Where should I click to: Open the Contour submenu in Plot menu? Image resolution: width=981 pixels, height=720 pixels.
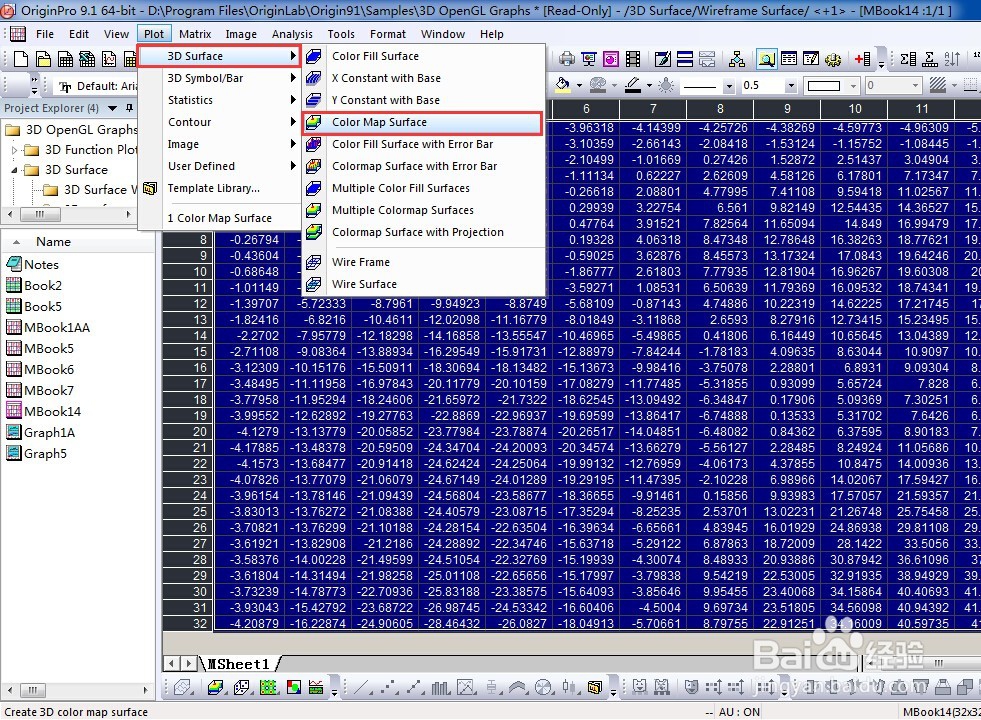click(x=219, y=122)
